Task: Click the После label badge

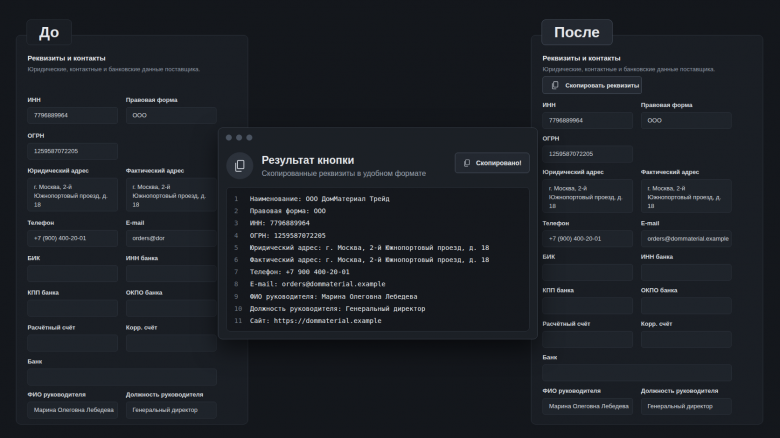Action: pyautogui.click(x=577, y=32)
